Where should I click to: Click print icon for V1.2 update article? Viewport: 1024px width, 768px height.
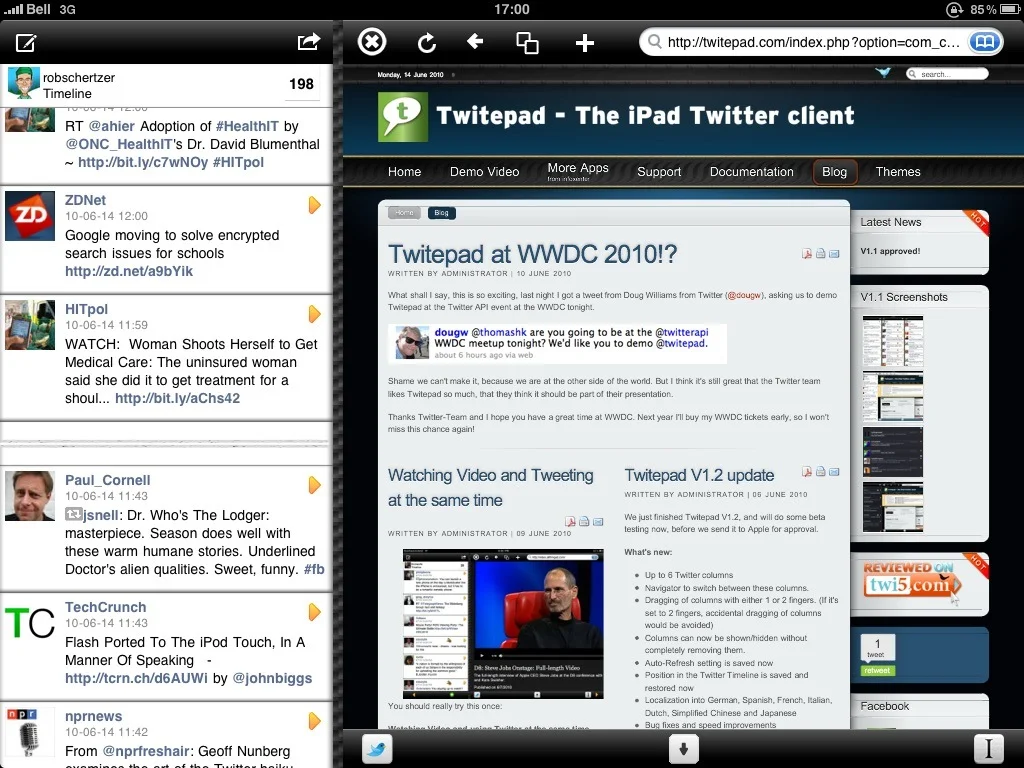tap(821, 472)
